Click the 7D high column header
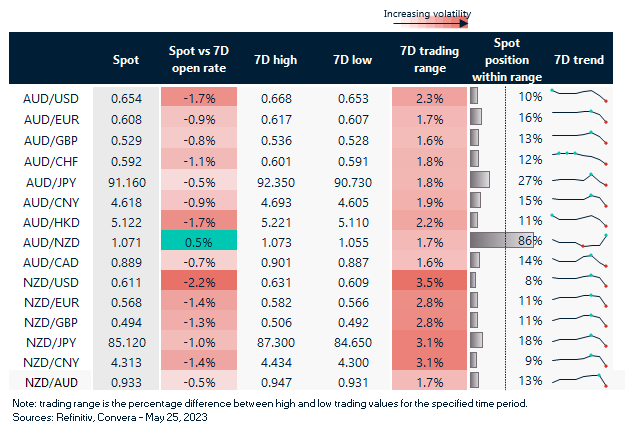Screen dimensions: 625x427 click(x=277, y=60)
